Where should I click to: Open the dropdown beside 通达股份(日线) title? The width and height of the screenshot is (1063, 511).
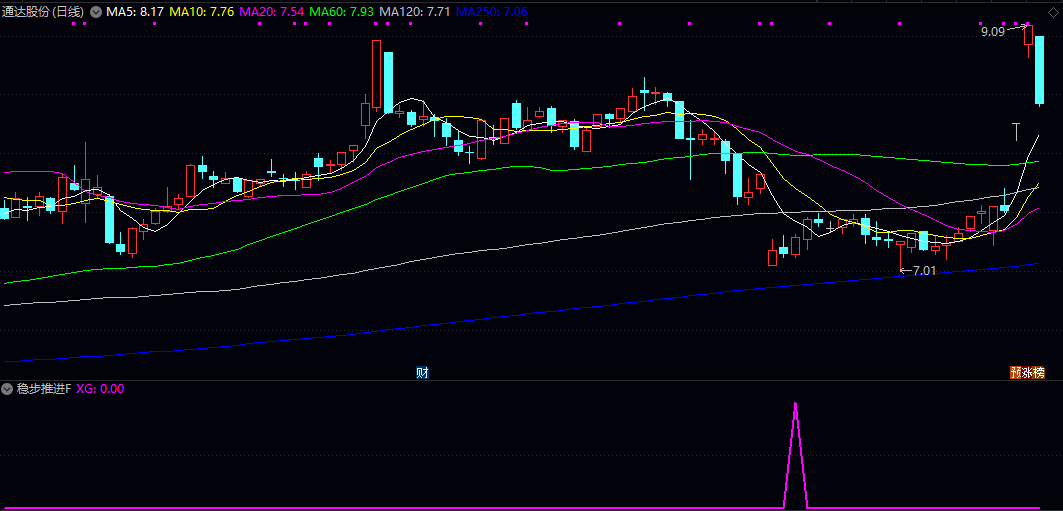pos(96,12)
